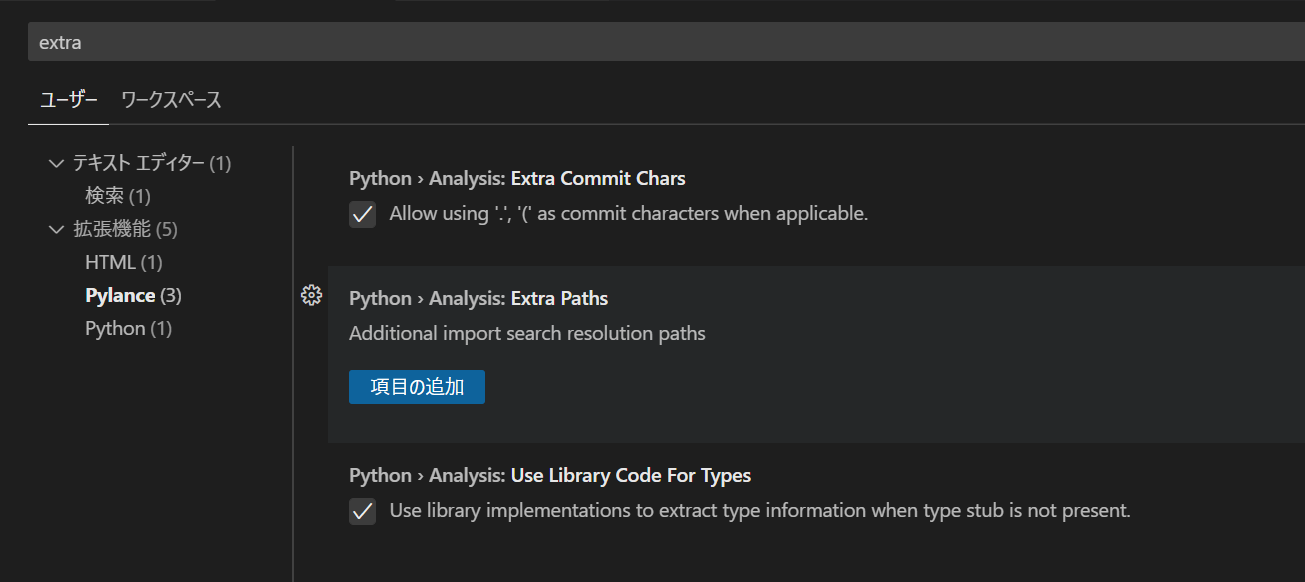The width and height of the screenshot is (1305, 582).
Task: Select the ユーザー tab
Action: pos(67,100)
